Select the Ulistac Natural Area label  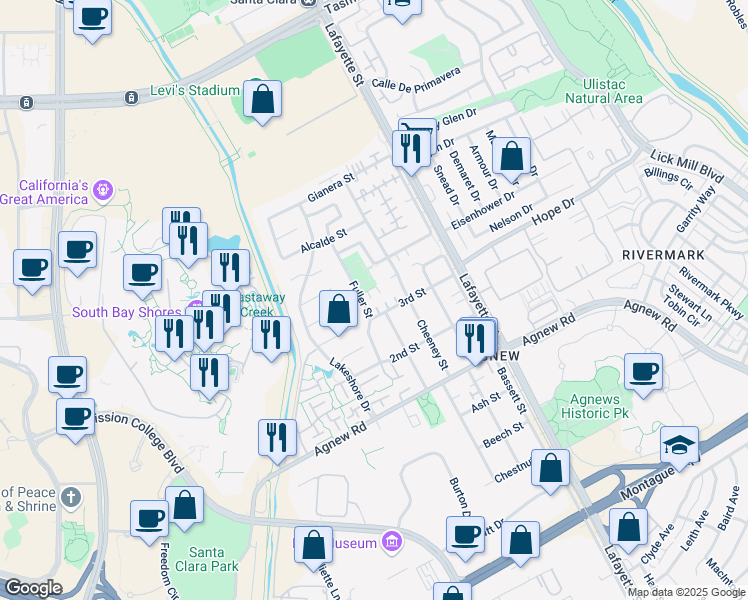click(603, 92)
